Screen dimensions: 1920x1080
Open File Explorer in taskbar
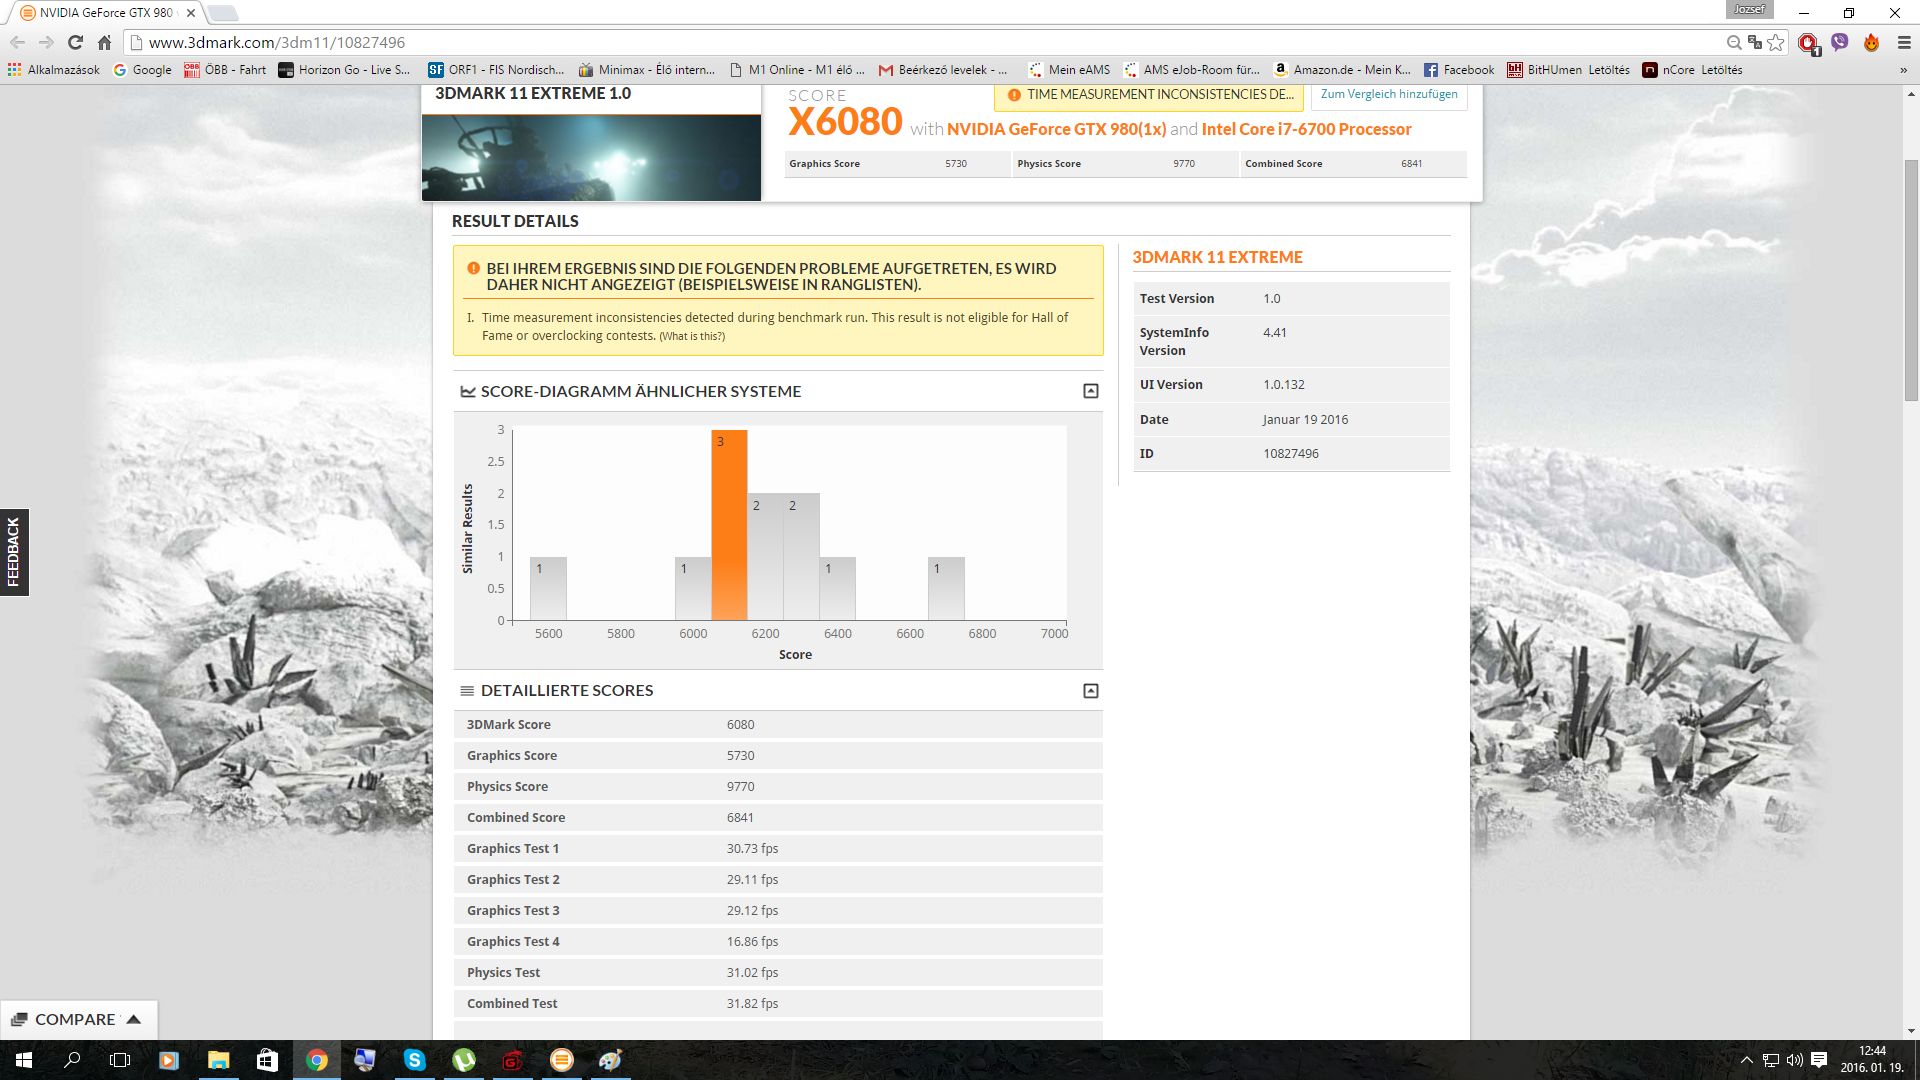pos(218,1060)
